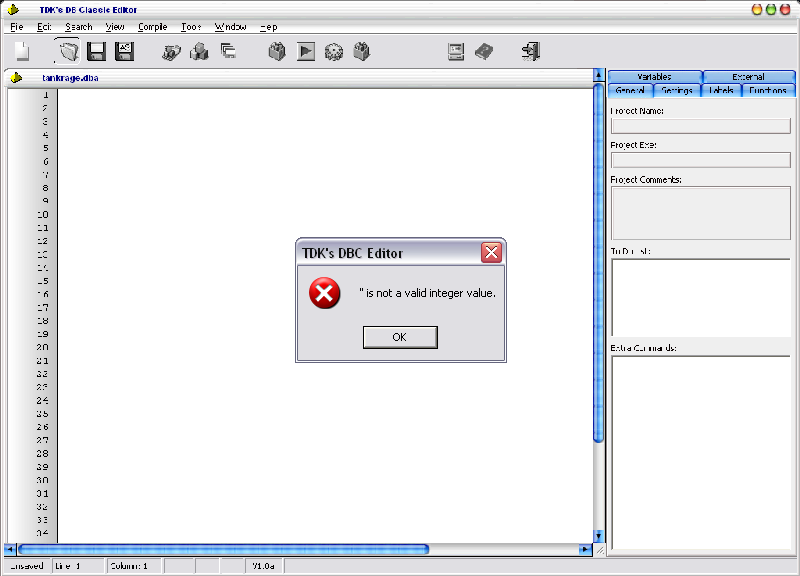Open help via the question mark book icon
The height and width of the screenshot is (576, 800).
click(x=484, y=52)
